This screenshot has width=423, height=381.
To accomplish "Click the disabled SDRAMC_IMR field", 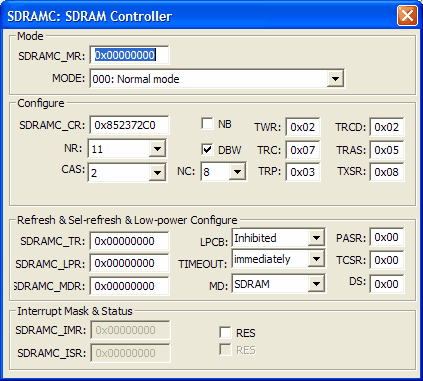I will pos(130,330).
